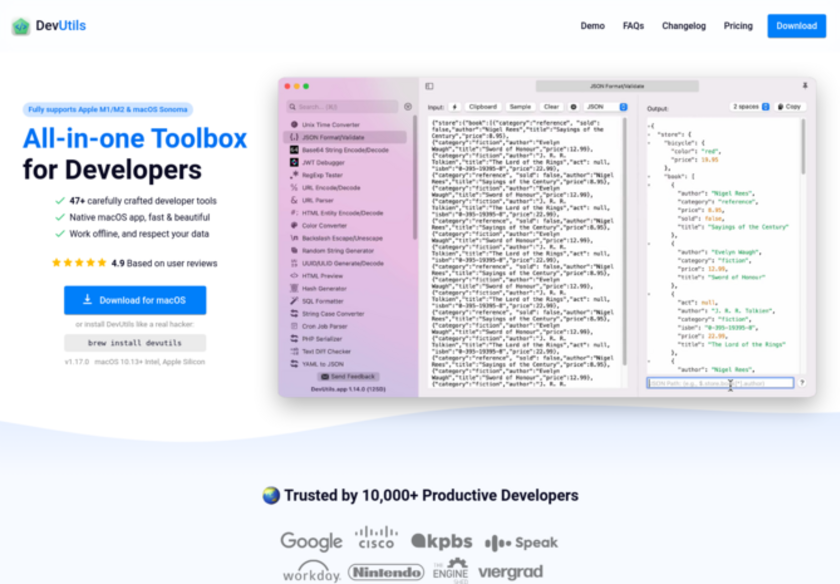Open SQL Formatter icon
The height and width of the screenshot is (584, 840).
point(294,301)
